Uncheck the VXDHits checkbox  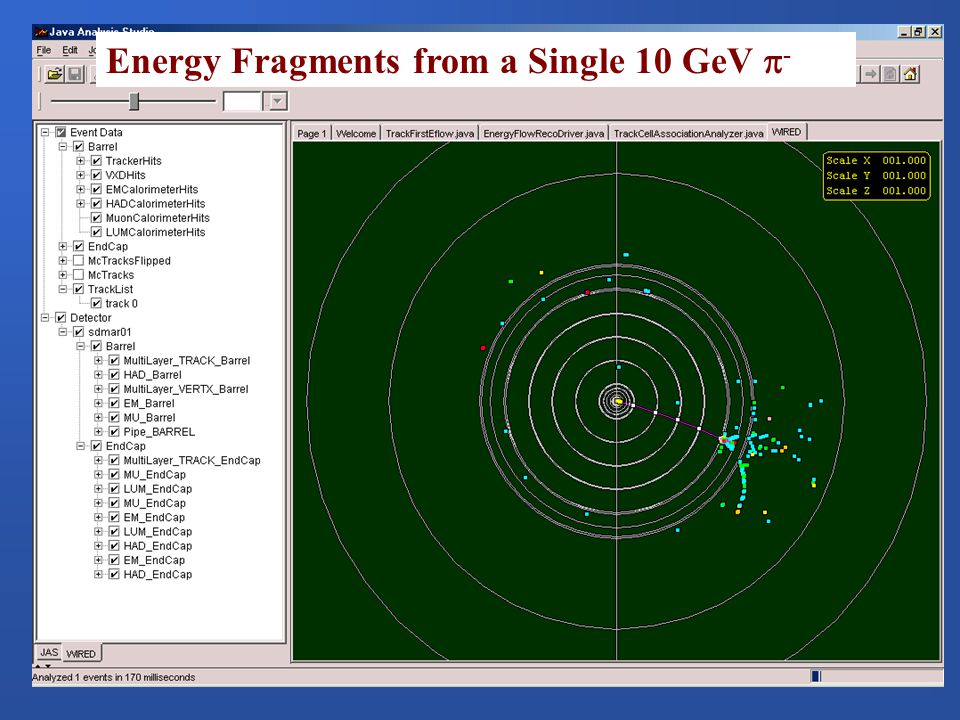click(x=96, y=175)
